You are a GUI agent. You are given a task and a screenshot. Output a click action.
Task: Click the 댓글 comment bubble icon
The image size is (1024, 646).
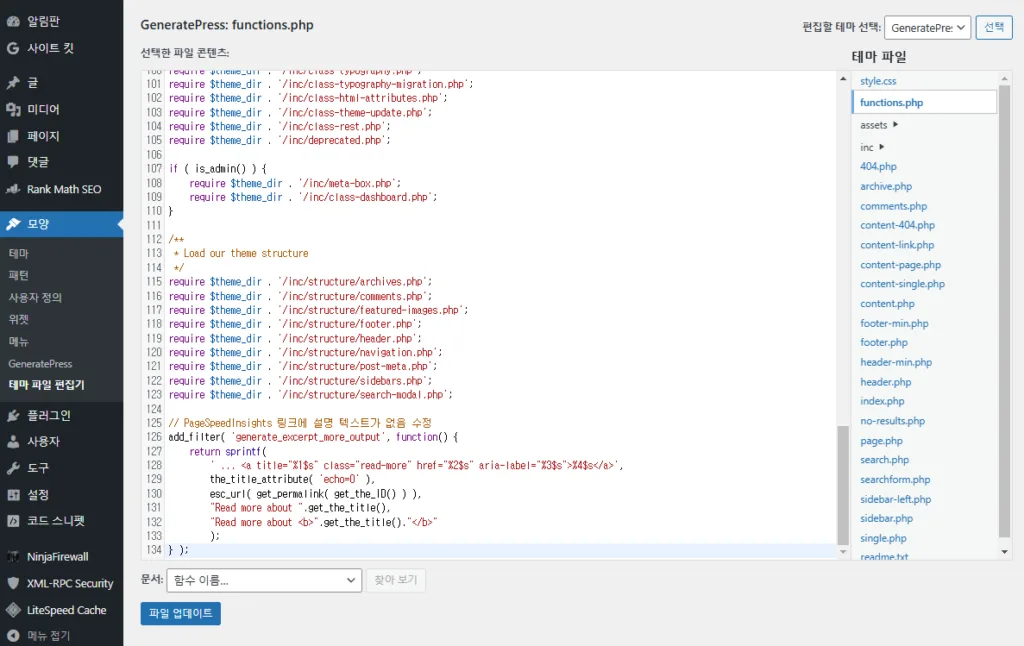[x=13, y=161]
